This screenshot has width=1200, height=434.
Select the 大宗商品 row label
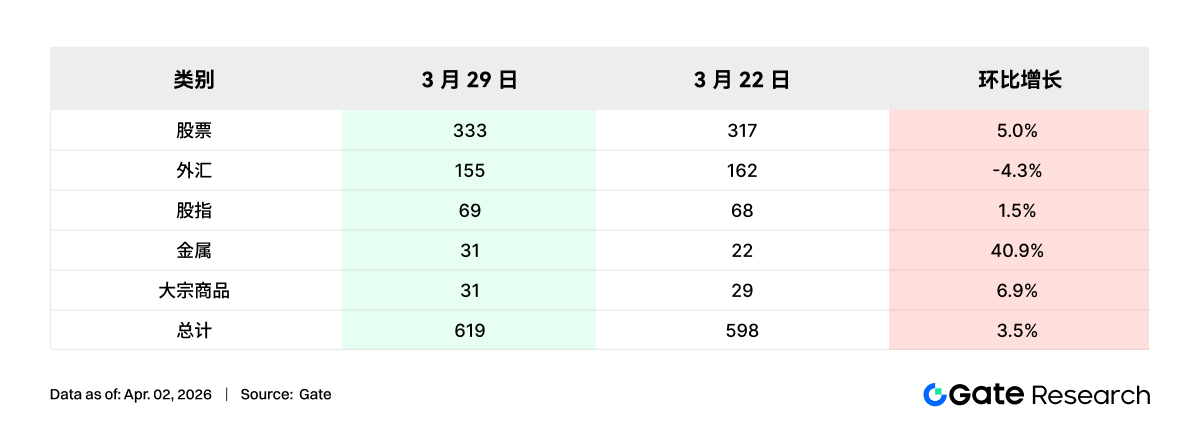click(194, 291)
